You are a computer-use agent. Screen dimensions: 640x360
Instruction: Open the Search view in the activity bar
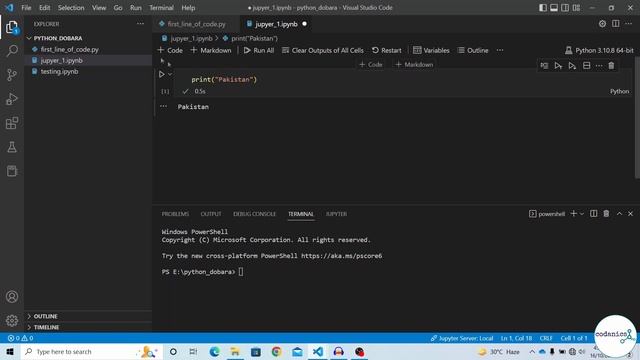(12, 51)
